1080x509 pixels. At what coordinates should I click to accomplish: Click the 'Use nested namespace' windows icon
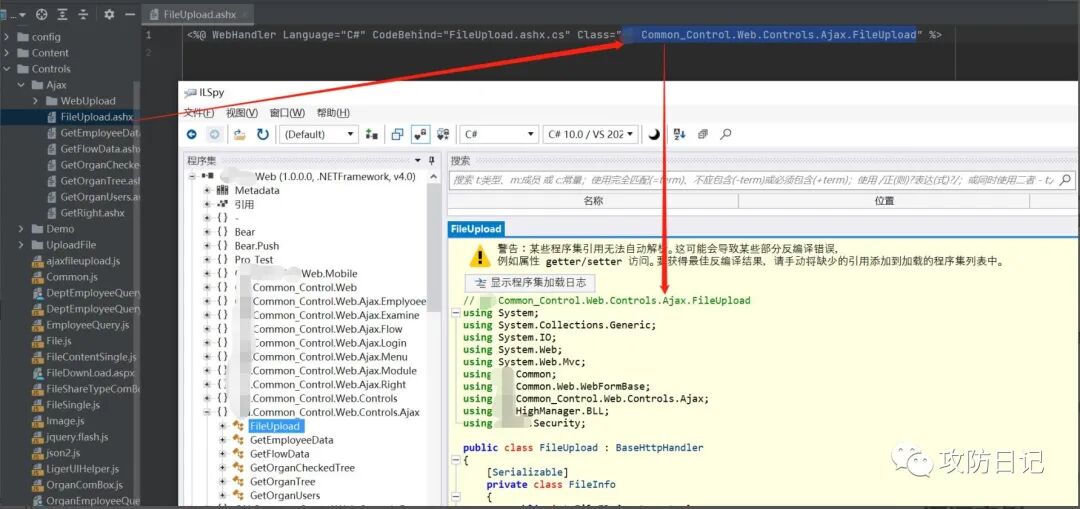point(397,134)
